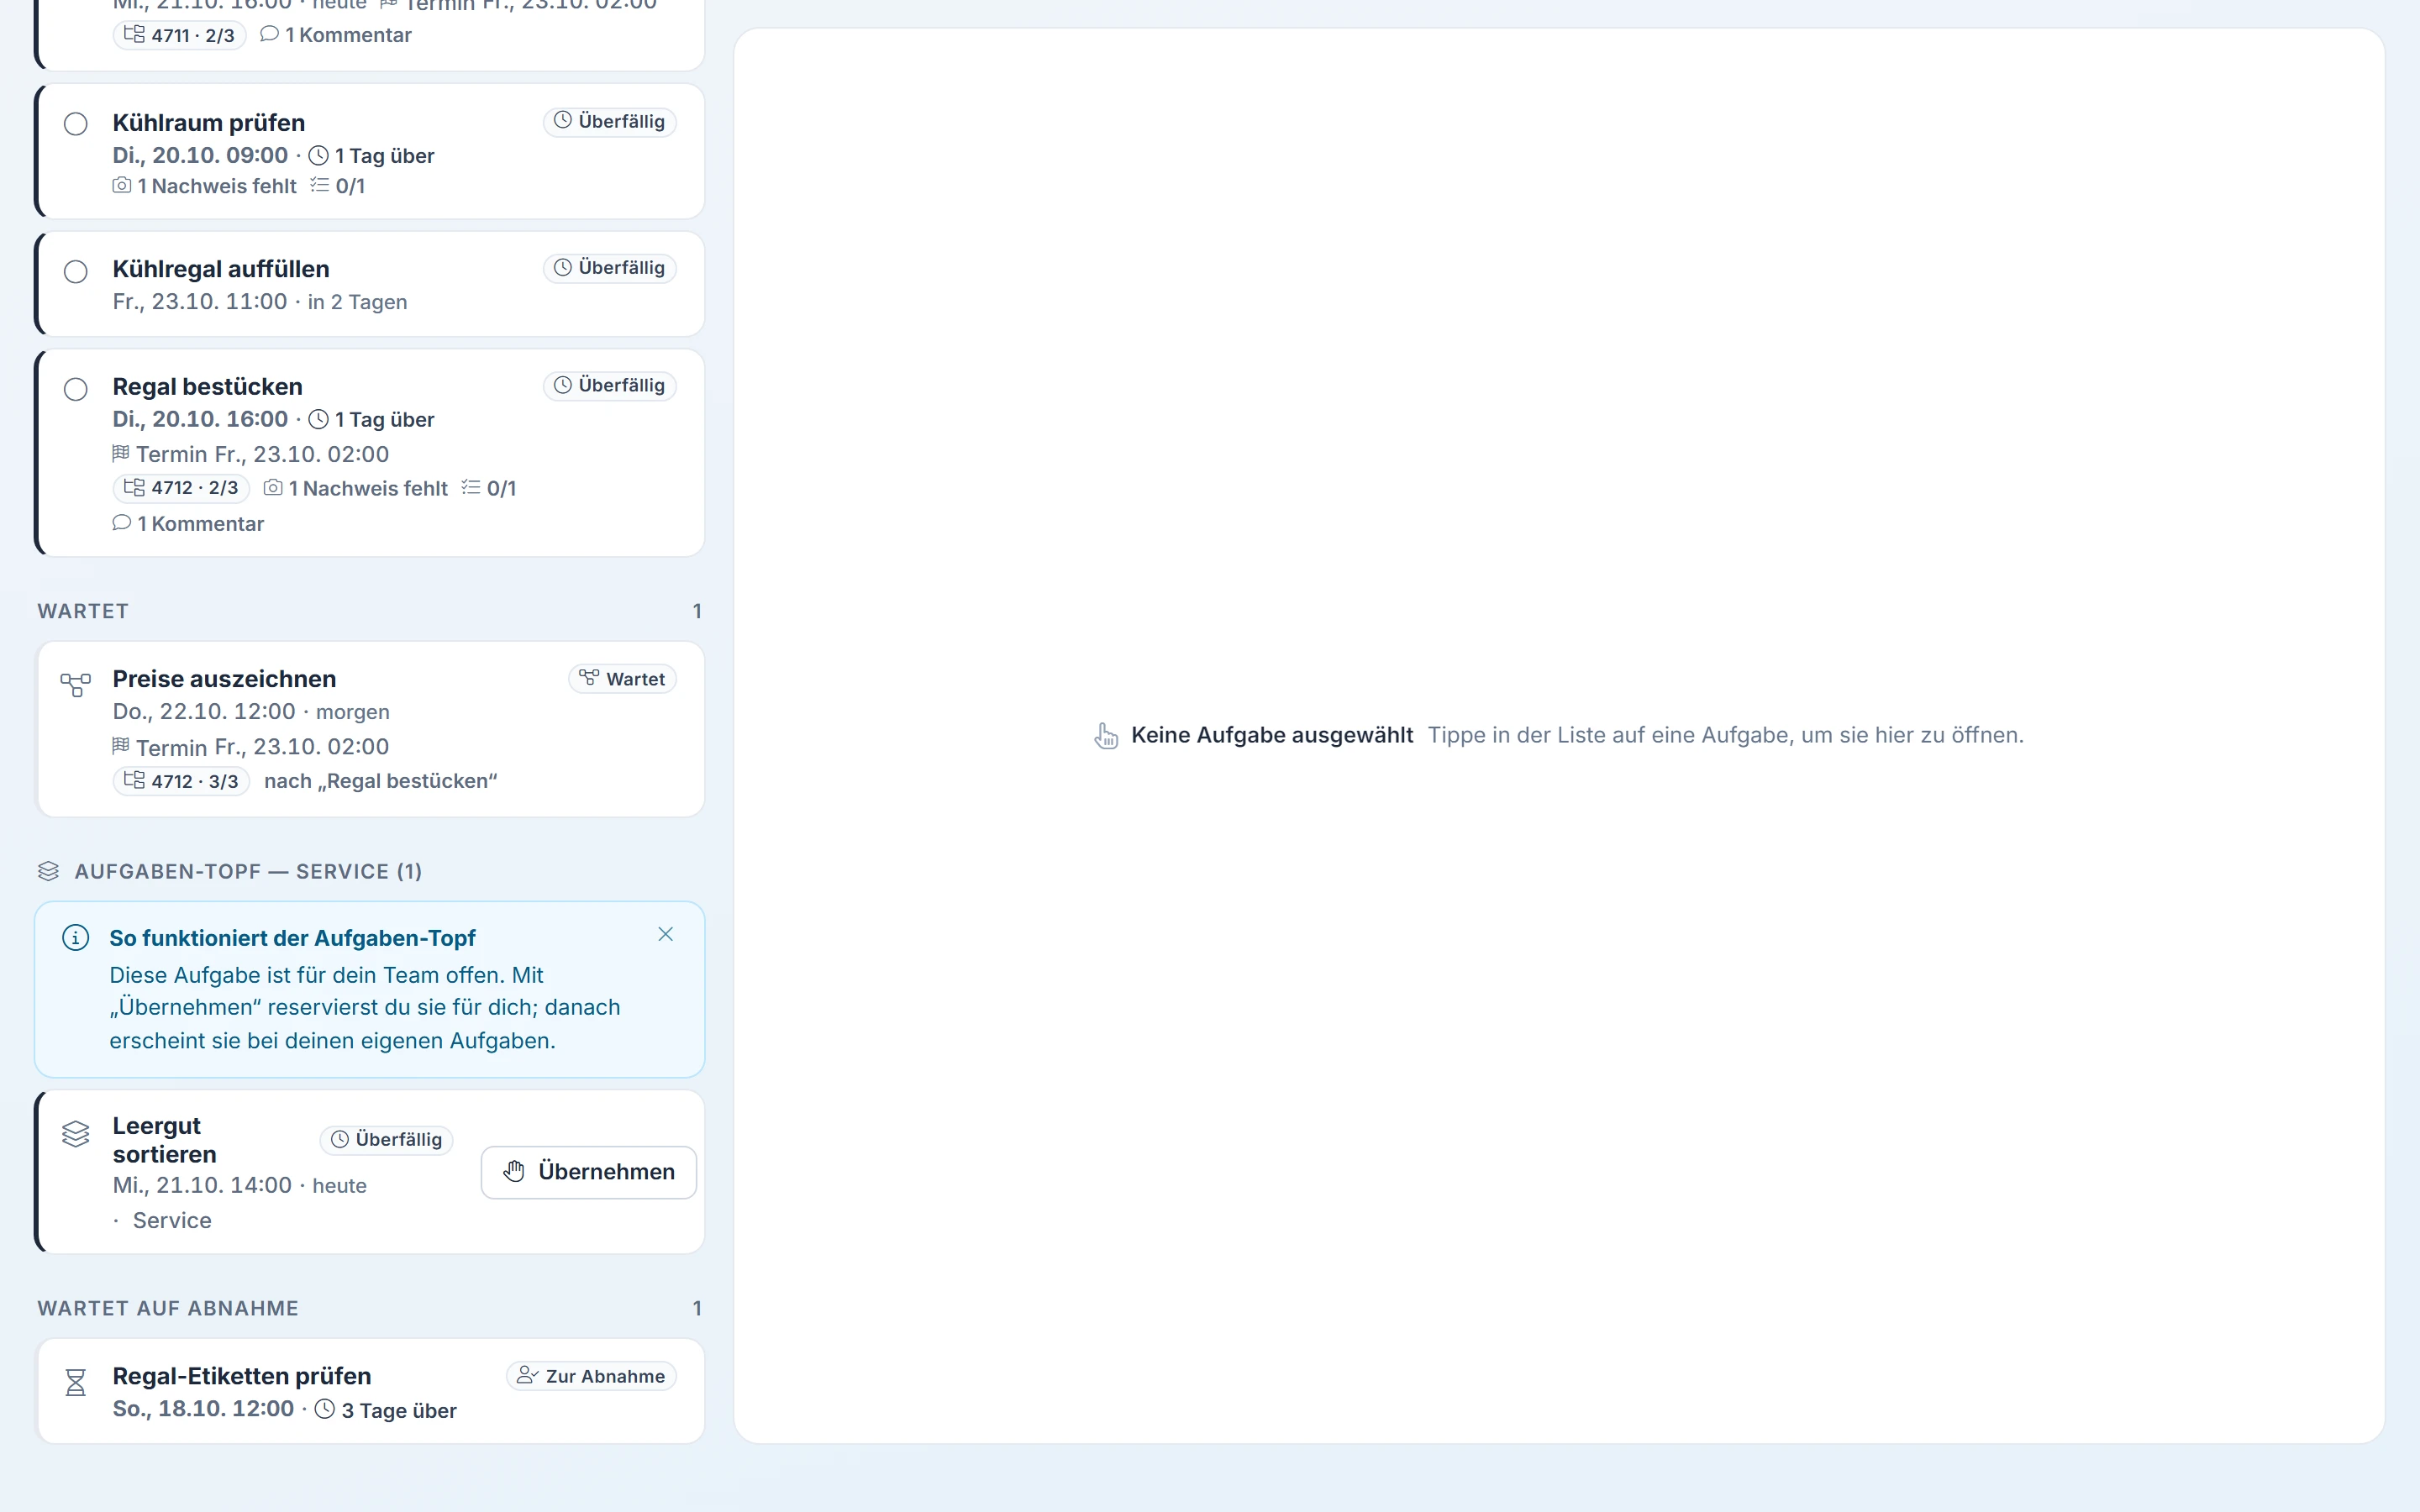Open the Kühlregal auffüllen task title

coord(221,269)
